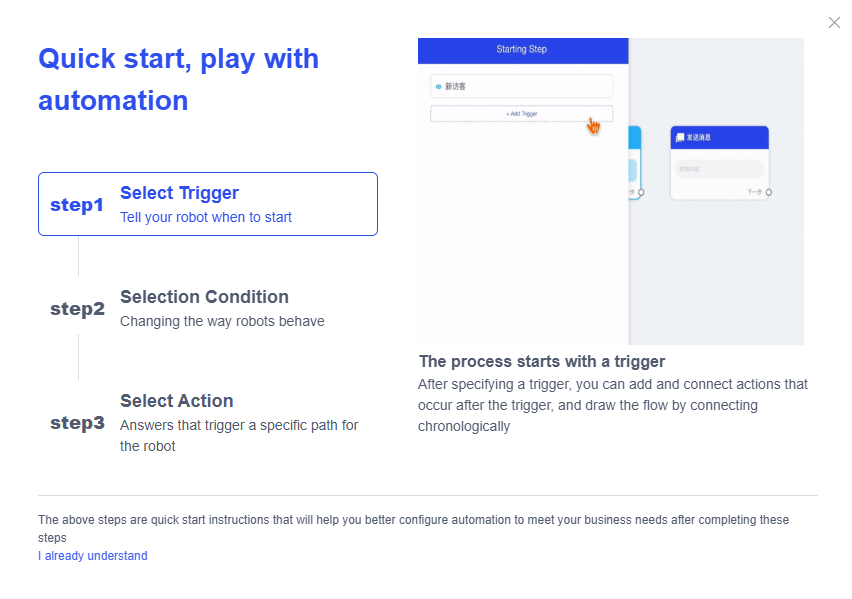The image size is (852, 599).
Task: Click the blue 发送消息 node header
Action: [719, 137]
